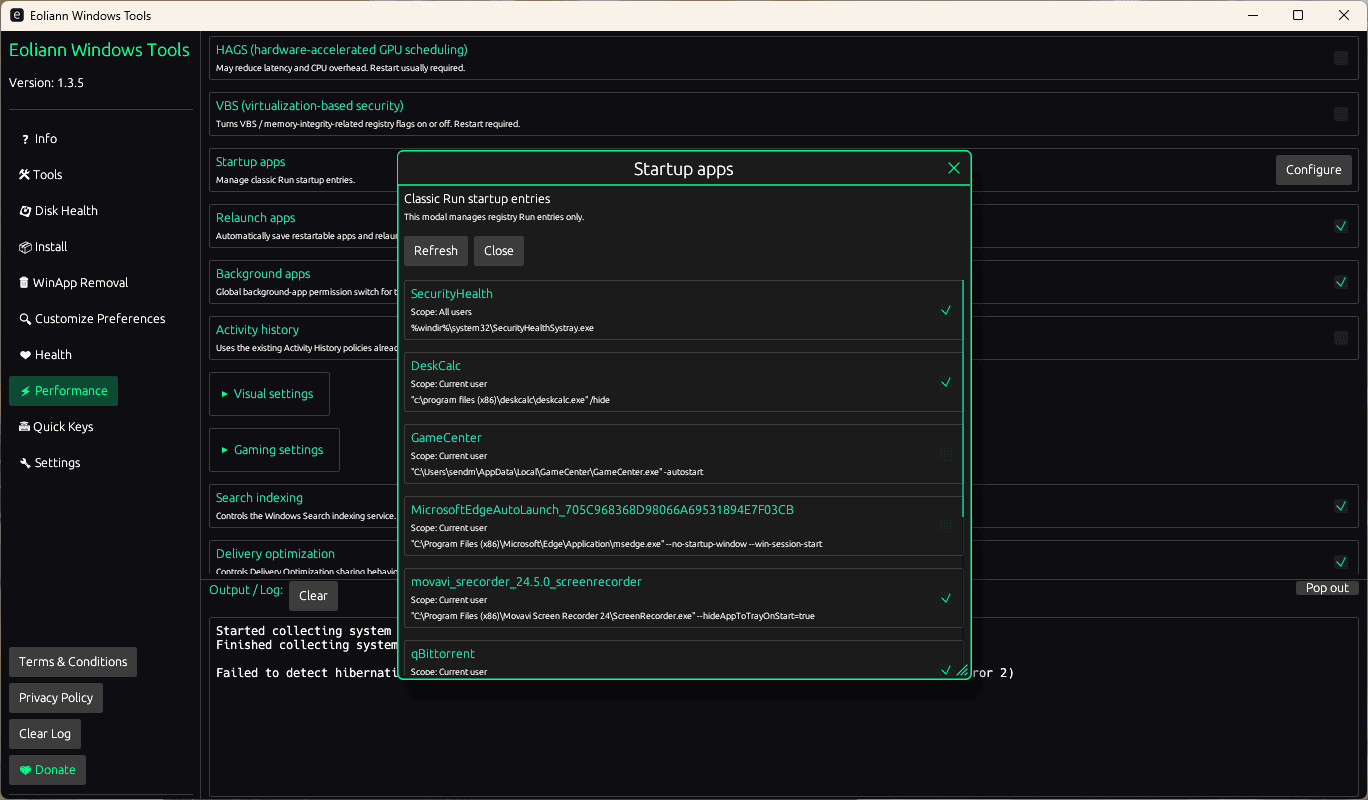The width and height of the screenshot is (1368, 800).
Task: Click 'Classic Run startup entries' heading
Action: click(x=477, y=199)
